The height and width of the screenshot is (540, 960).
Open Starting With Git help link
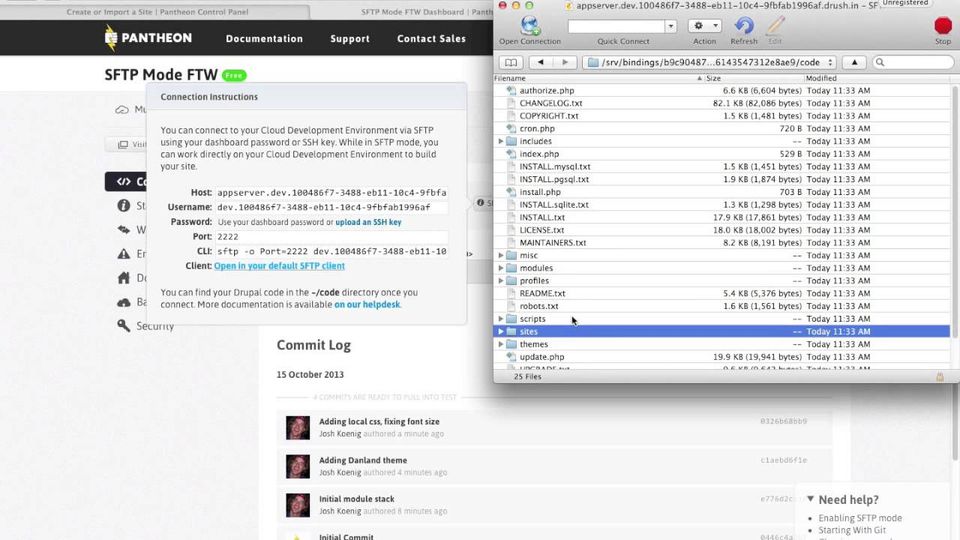[x=852, y=530]
